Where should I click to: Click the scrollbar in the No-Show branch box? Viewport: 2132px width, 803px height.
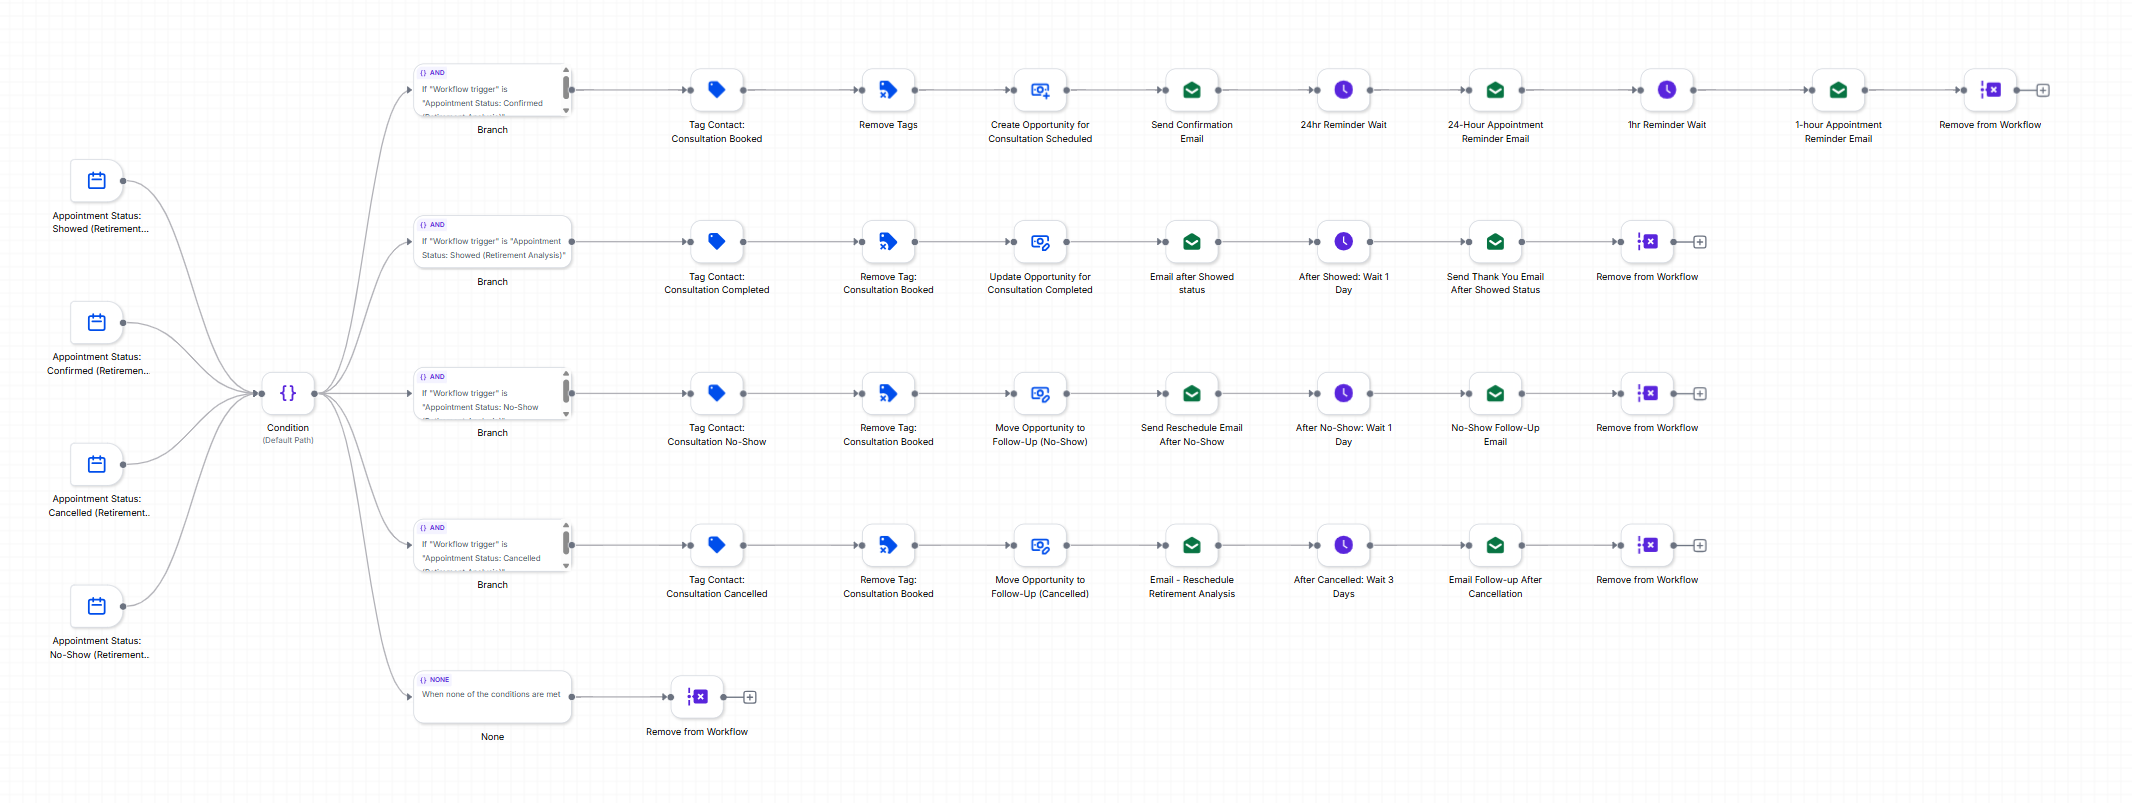point(566,393)
